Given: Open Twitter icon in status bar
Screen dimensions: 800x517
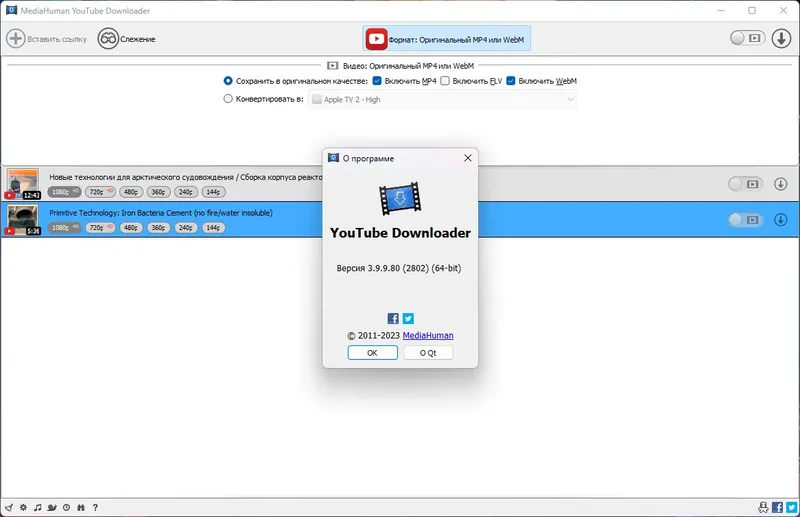Looking at the screenshot, I should pos(791,507).
